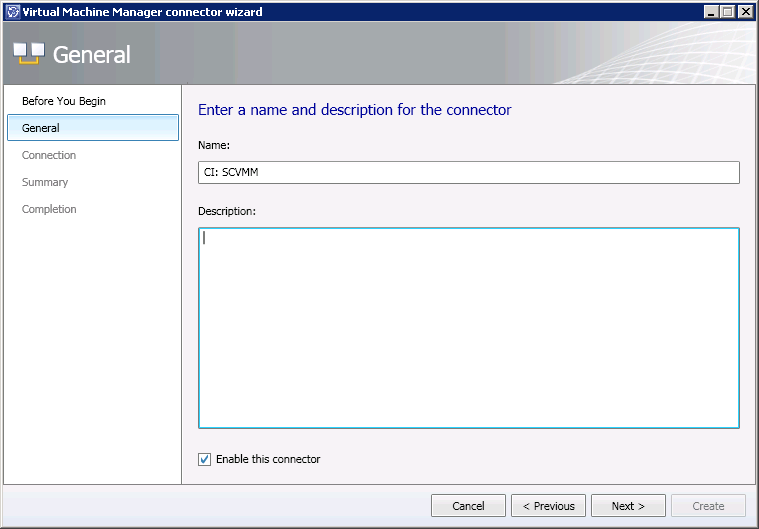Viewport: 759px width, 529px height.
Task: Click the wizard icon in the title bar
Action: point(12,12)
